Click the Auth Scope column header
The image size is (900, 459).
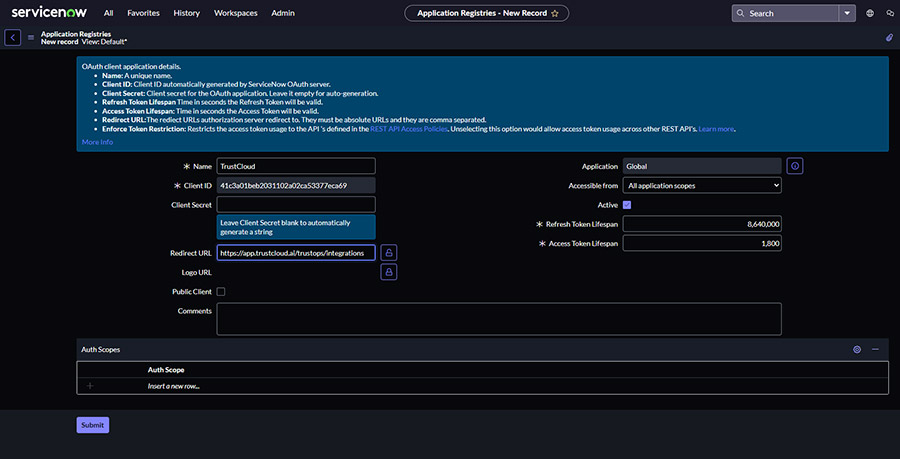(x=166, y=370)
